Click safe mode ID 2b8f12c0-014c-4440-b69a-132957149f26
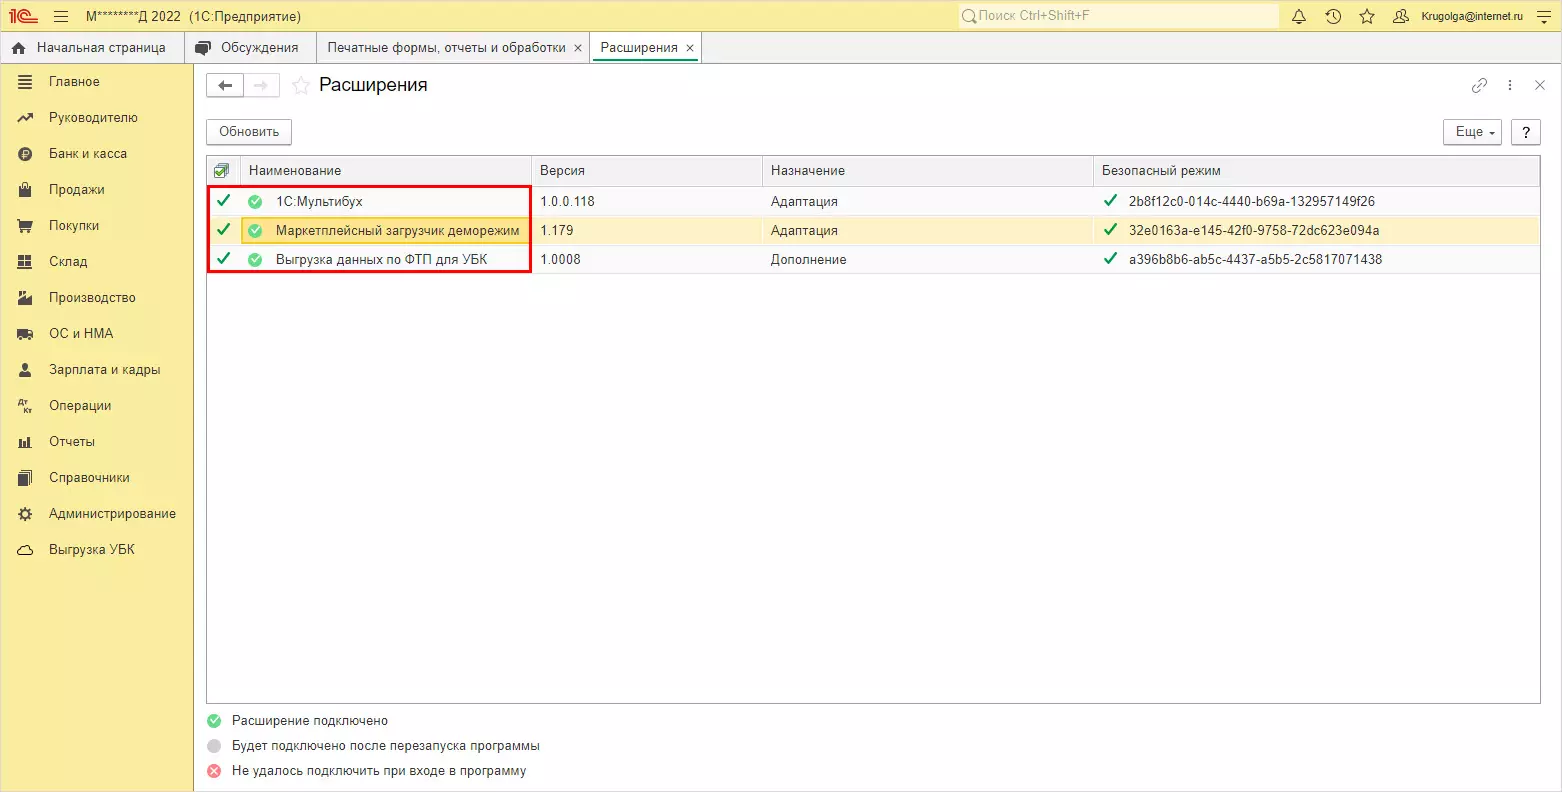 tap(1252, 201)
